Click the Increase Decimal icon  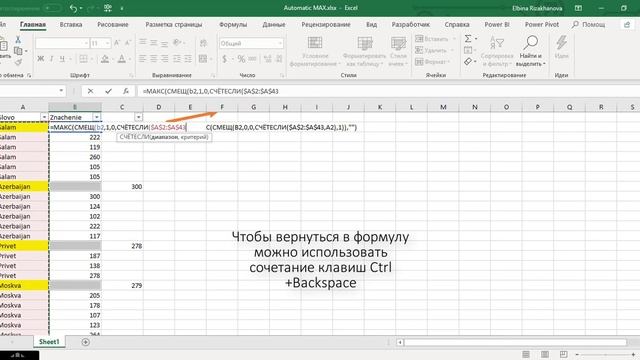click(x=268, y=59)
